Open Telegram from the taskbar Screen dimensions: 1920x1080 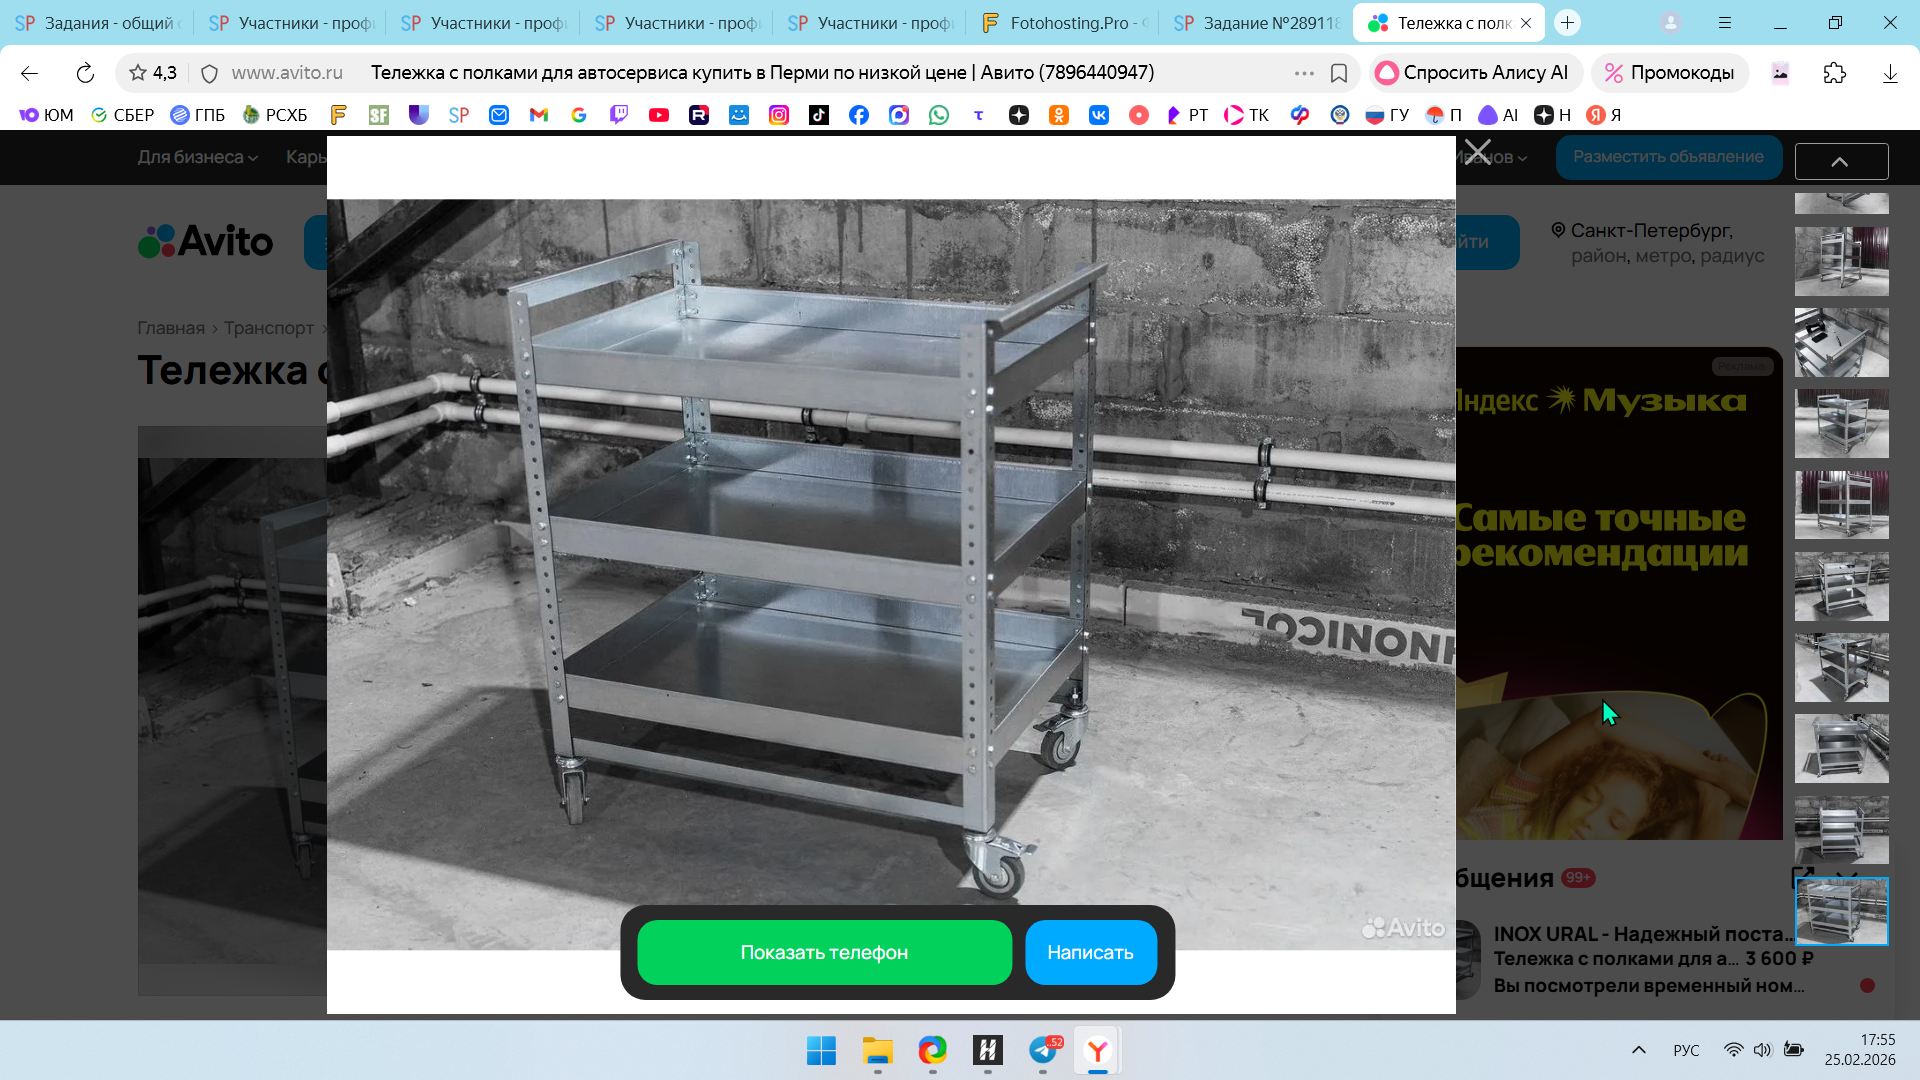point(1043,1050)
